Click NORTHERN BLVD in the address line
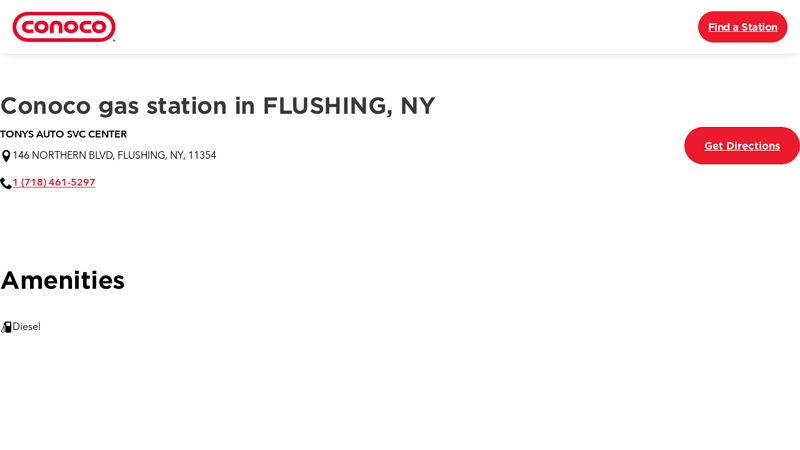 (72, 156)
